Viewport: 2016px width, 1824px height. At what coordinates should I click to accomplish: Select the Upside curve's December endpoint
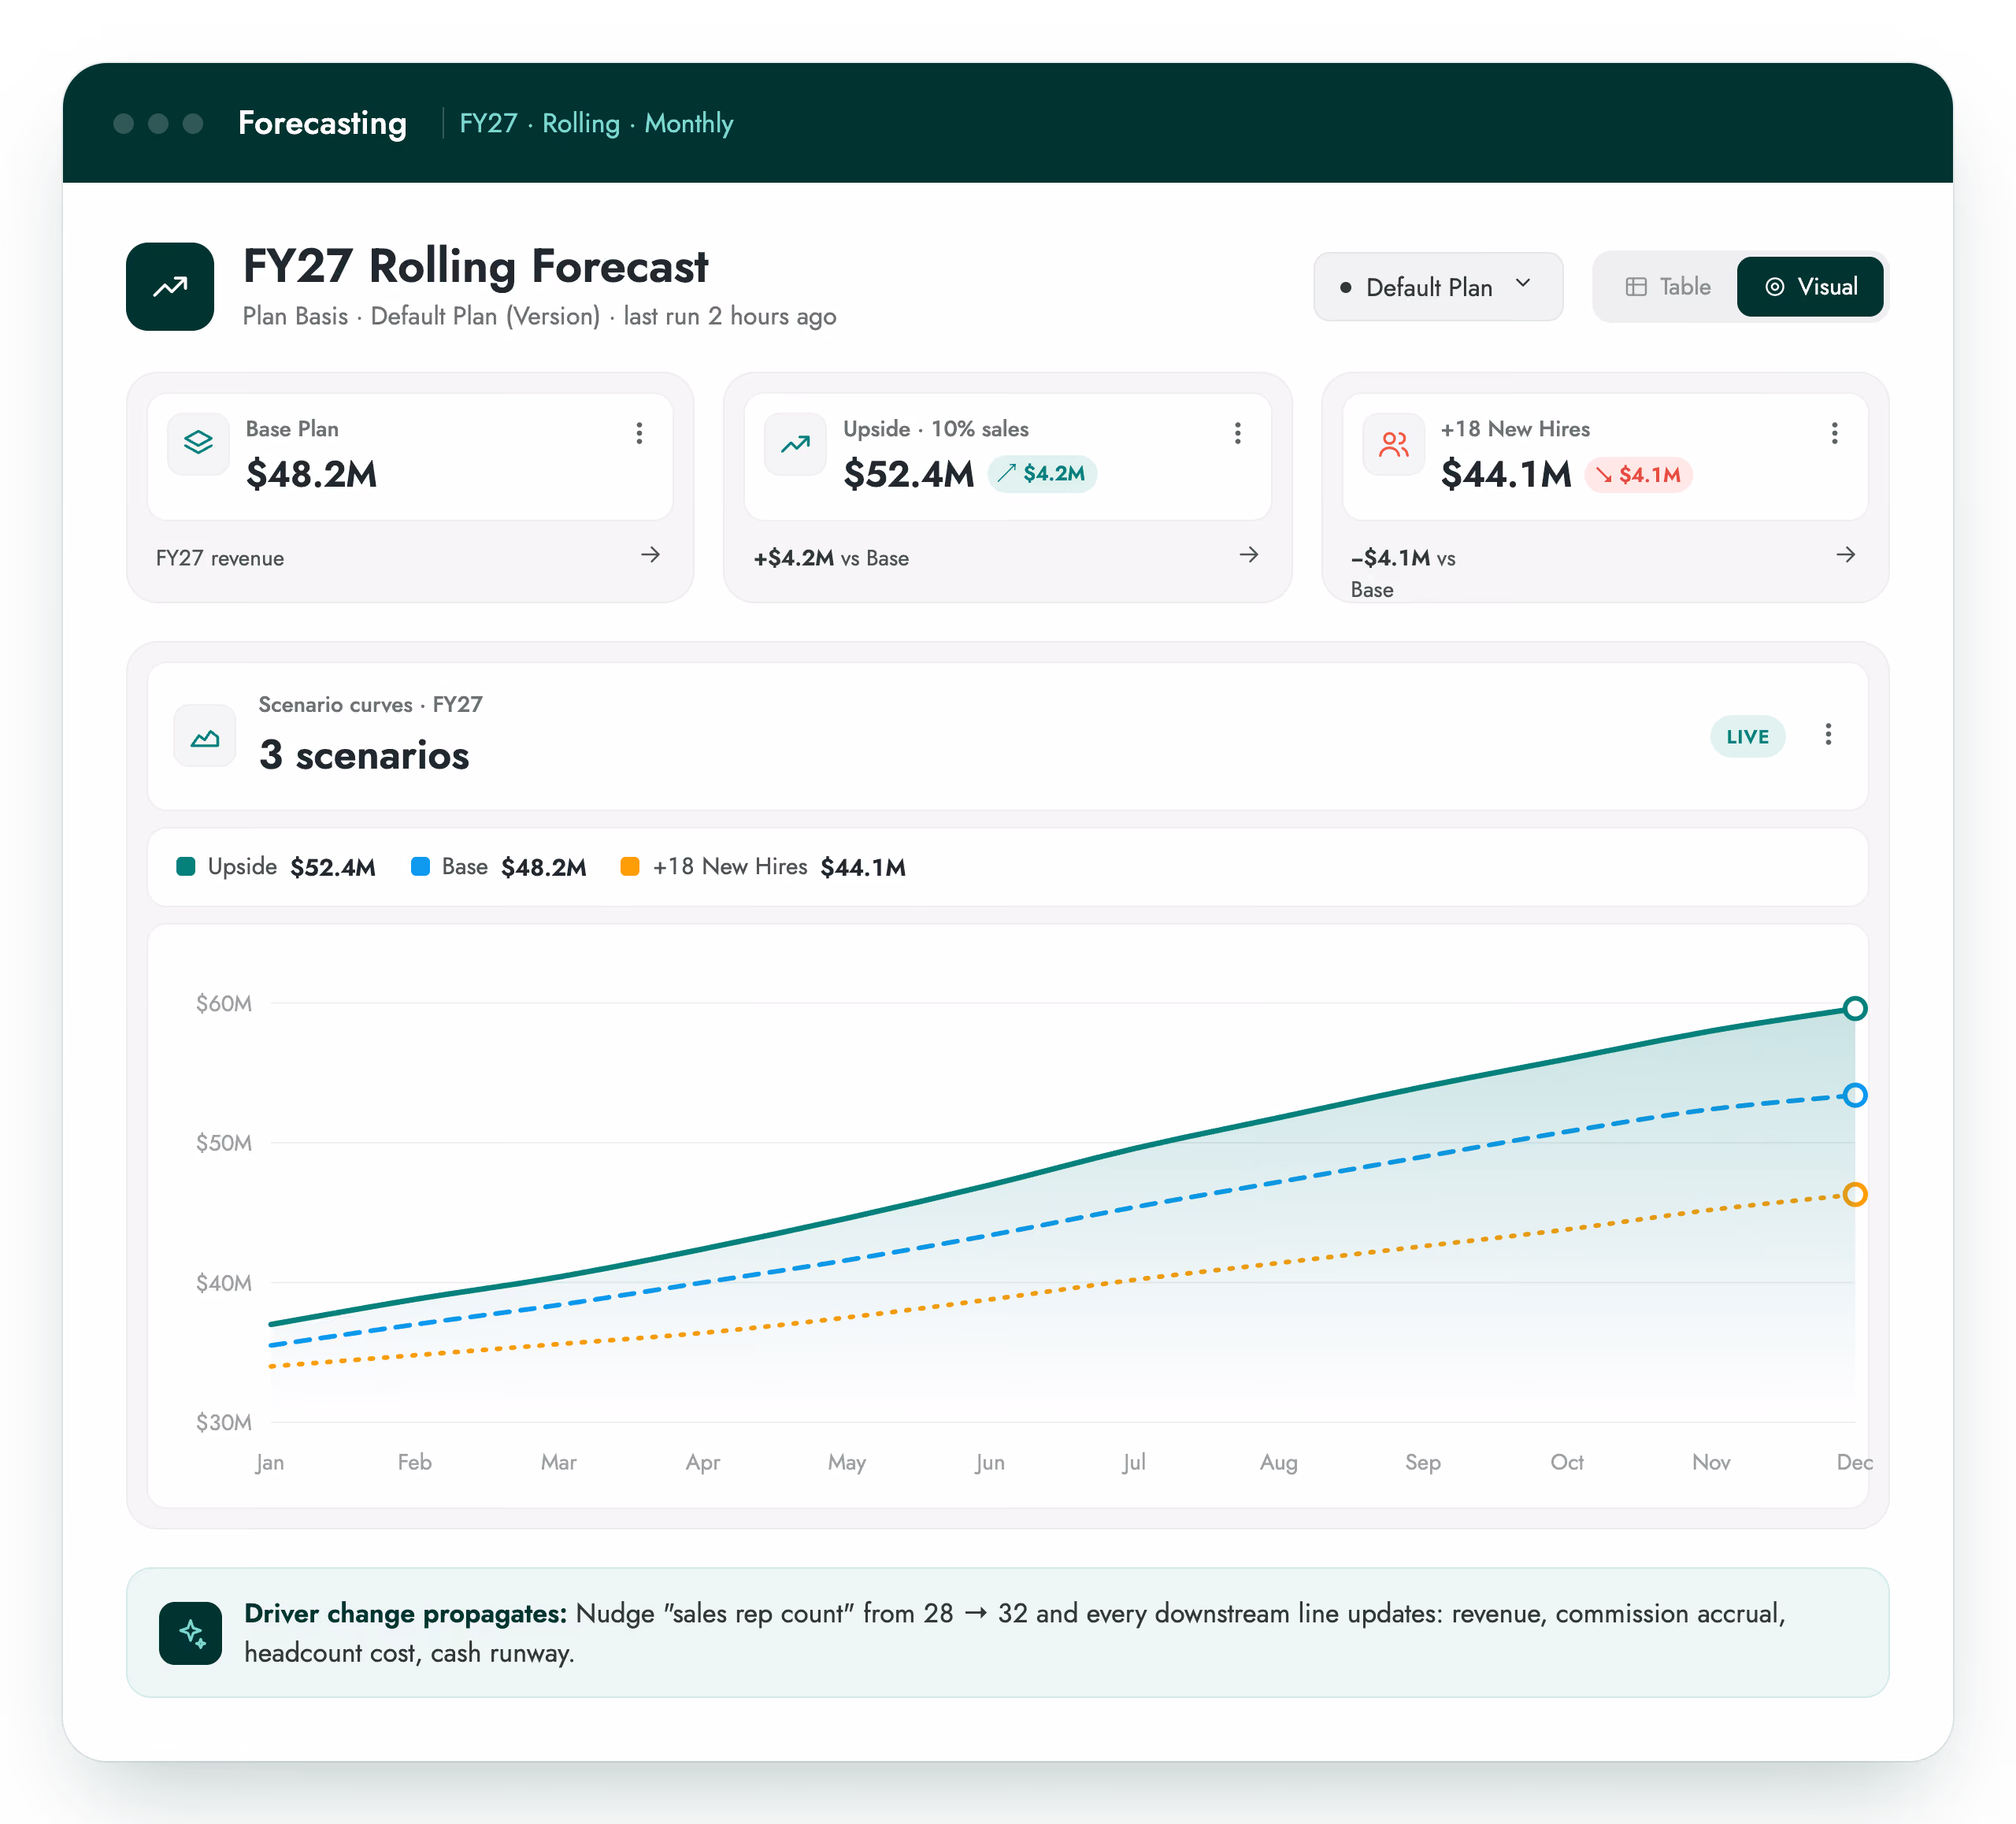coord(1855,1008)
